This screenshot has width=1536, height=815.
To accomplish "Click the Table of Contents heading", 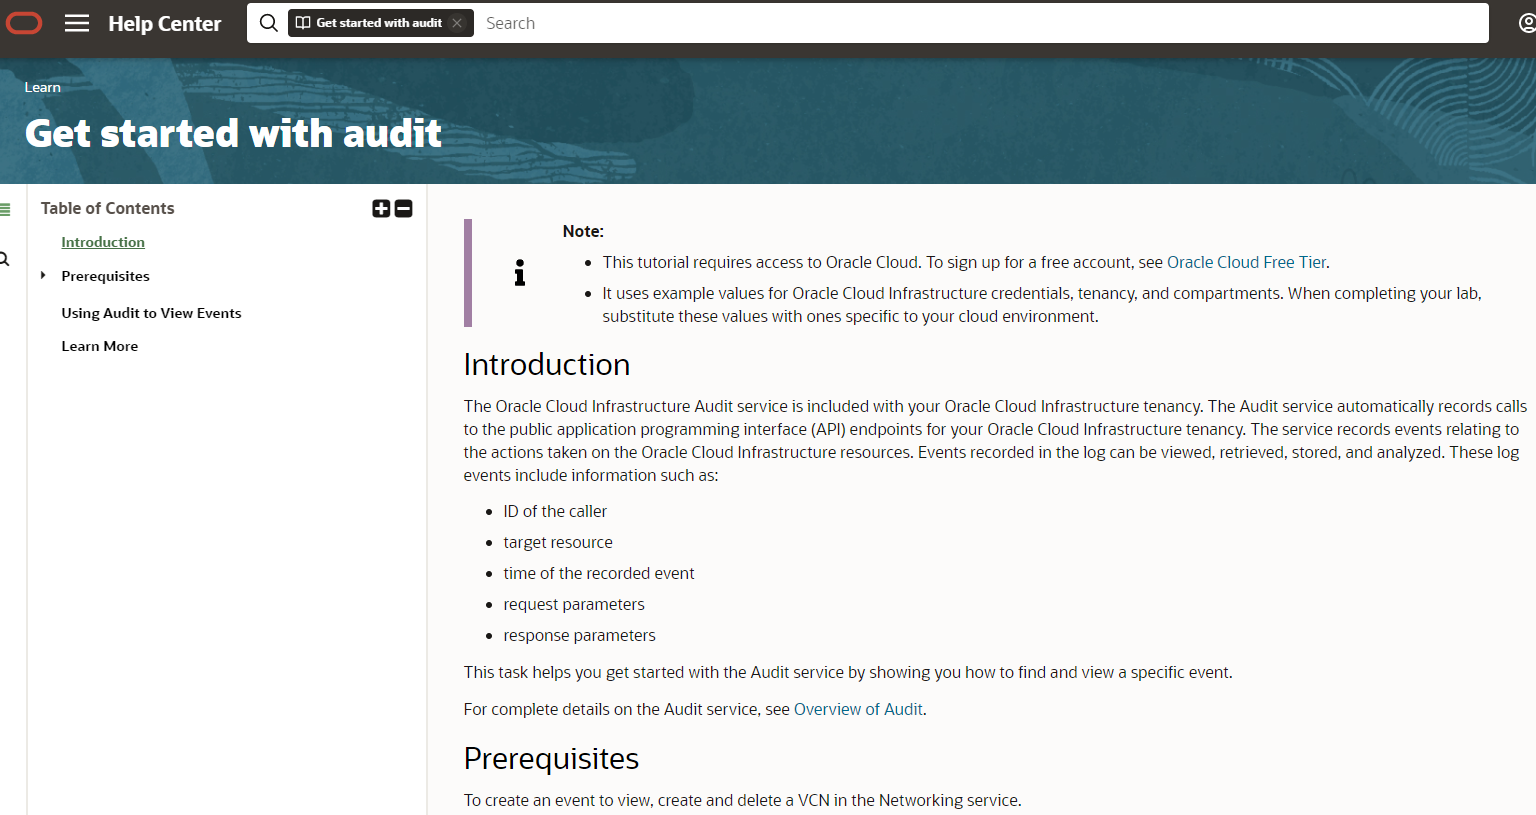I will 108,208.
